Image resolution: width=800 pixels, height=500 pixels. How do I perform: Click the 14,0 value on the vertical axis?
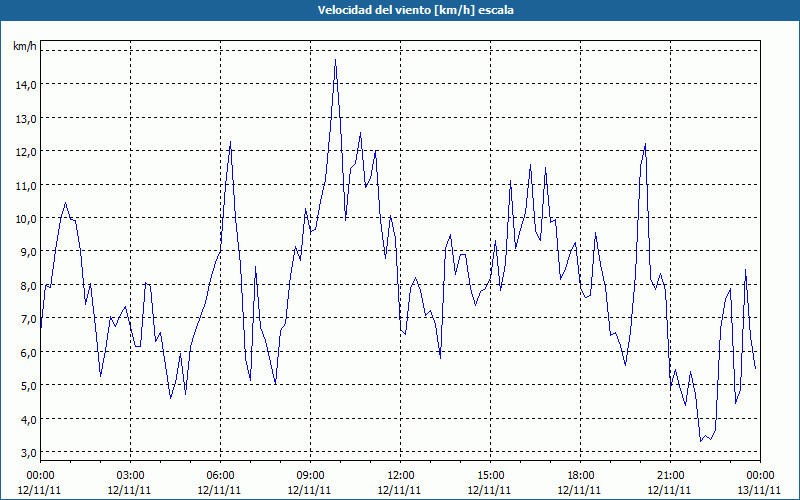(26, 85)
